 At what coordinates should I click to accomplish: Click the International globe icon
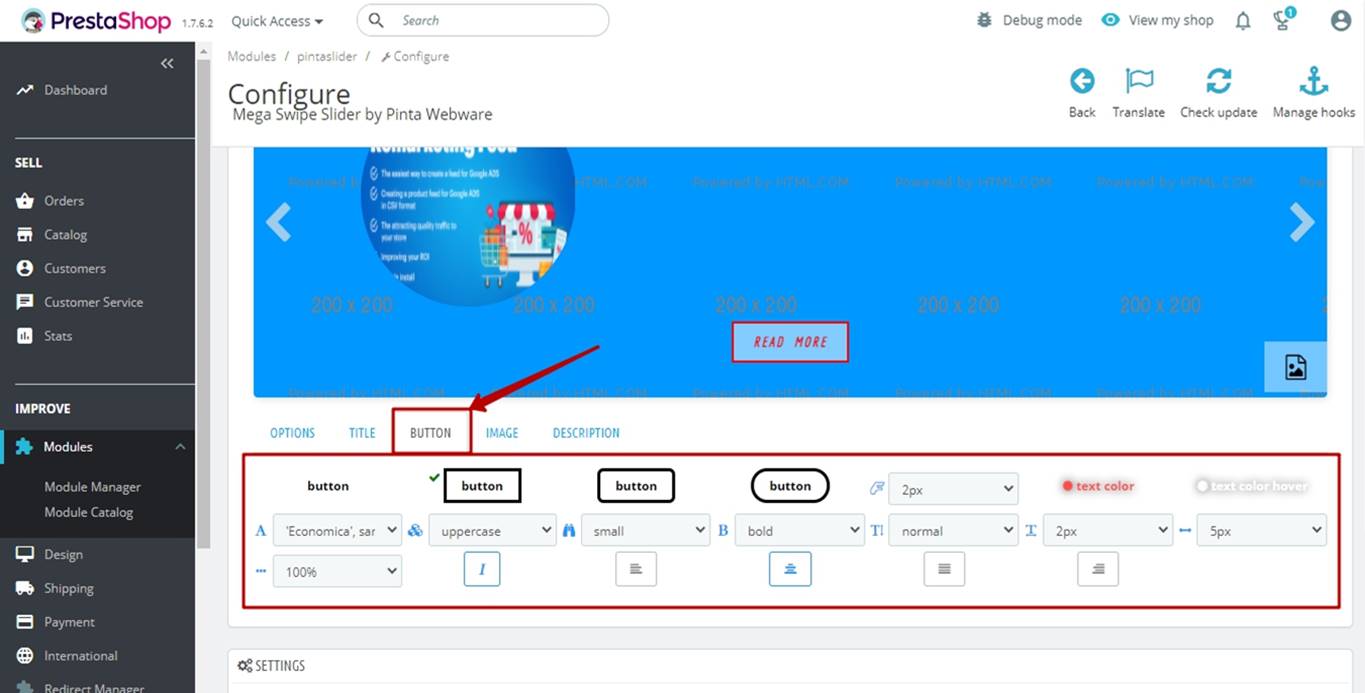[x=25, y=656]
